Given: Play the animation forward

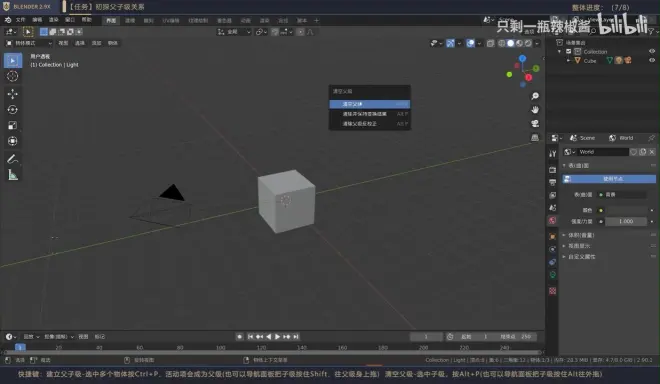Looking at the screenshot, I should (277, 337).
